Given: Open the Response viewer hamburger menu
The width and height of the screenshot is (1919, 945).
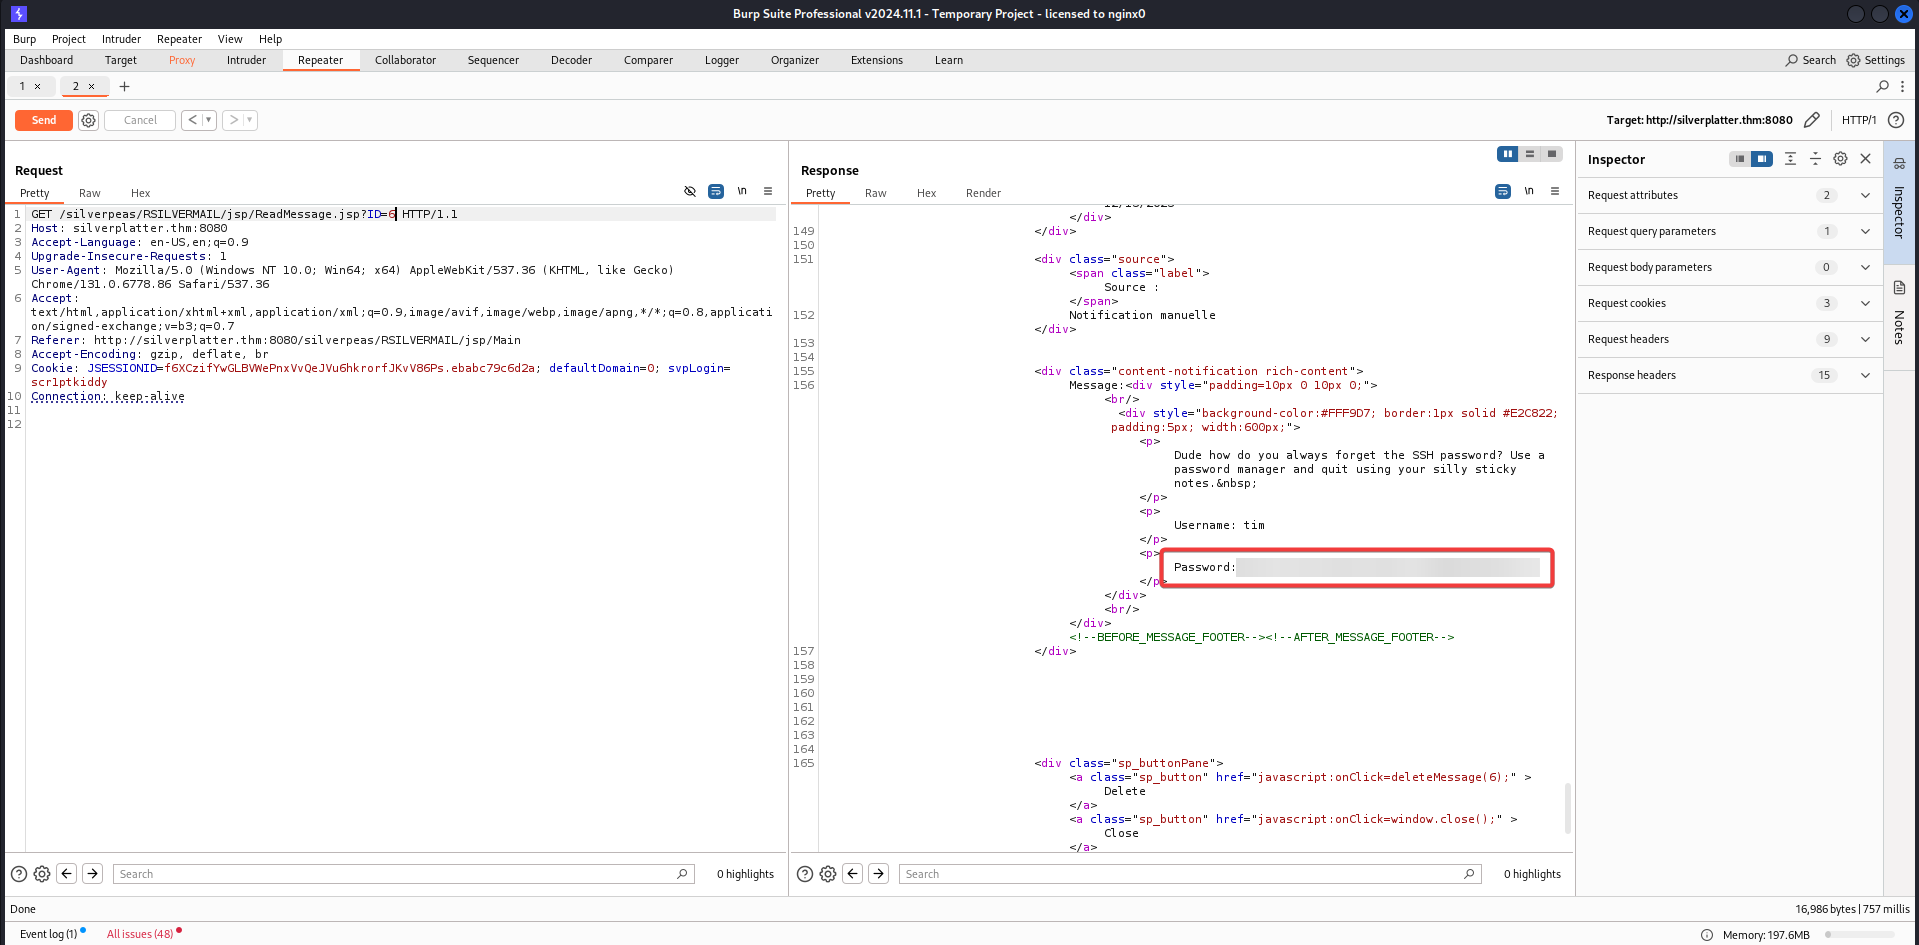Looking at the screenshot, I should [x=1555, y=191].
